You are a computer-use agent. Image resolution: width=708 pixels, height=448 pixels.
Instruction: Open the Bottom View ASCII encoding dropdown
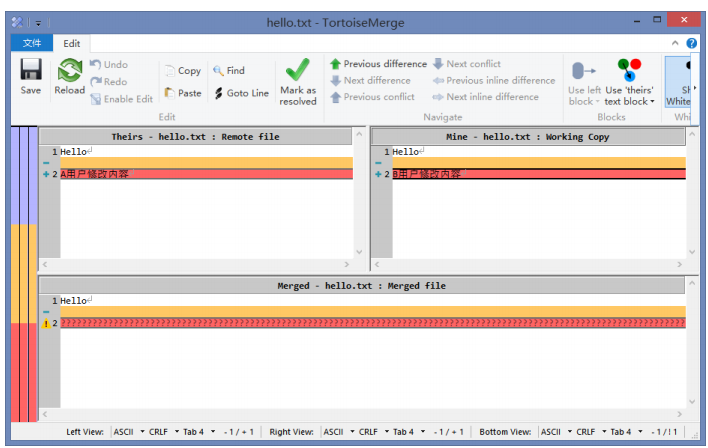click(x=556, y=432)
